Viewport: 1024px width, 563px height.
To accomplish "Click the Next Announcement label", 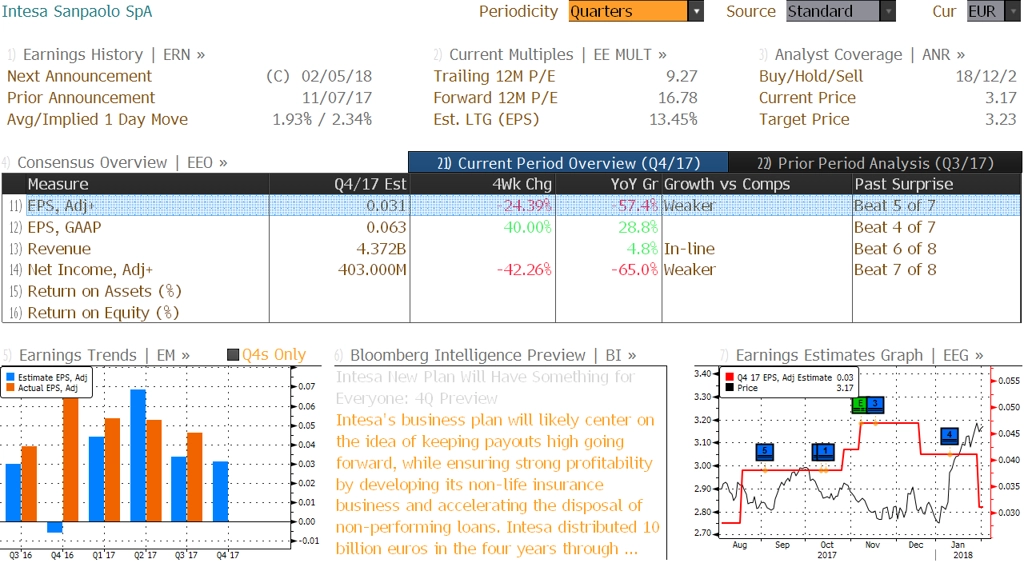I will (80, 76).
